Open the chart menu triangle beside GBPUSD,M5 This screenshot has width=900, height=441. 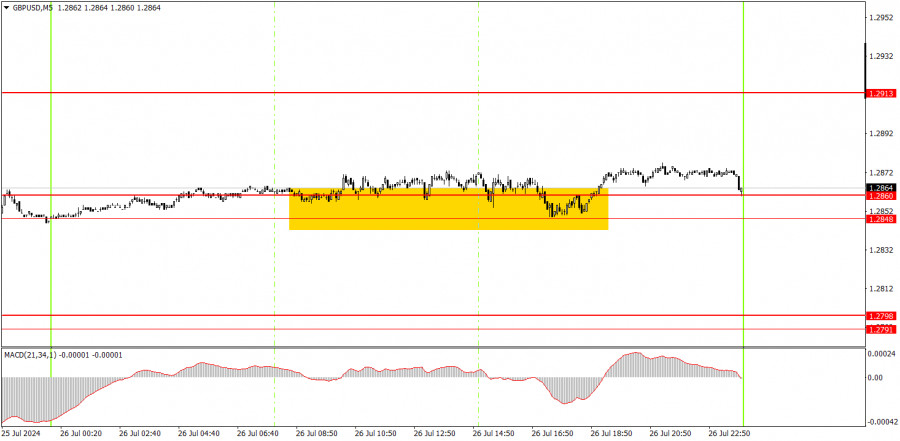[6, 9]
